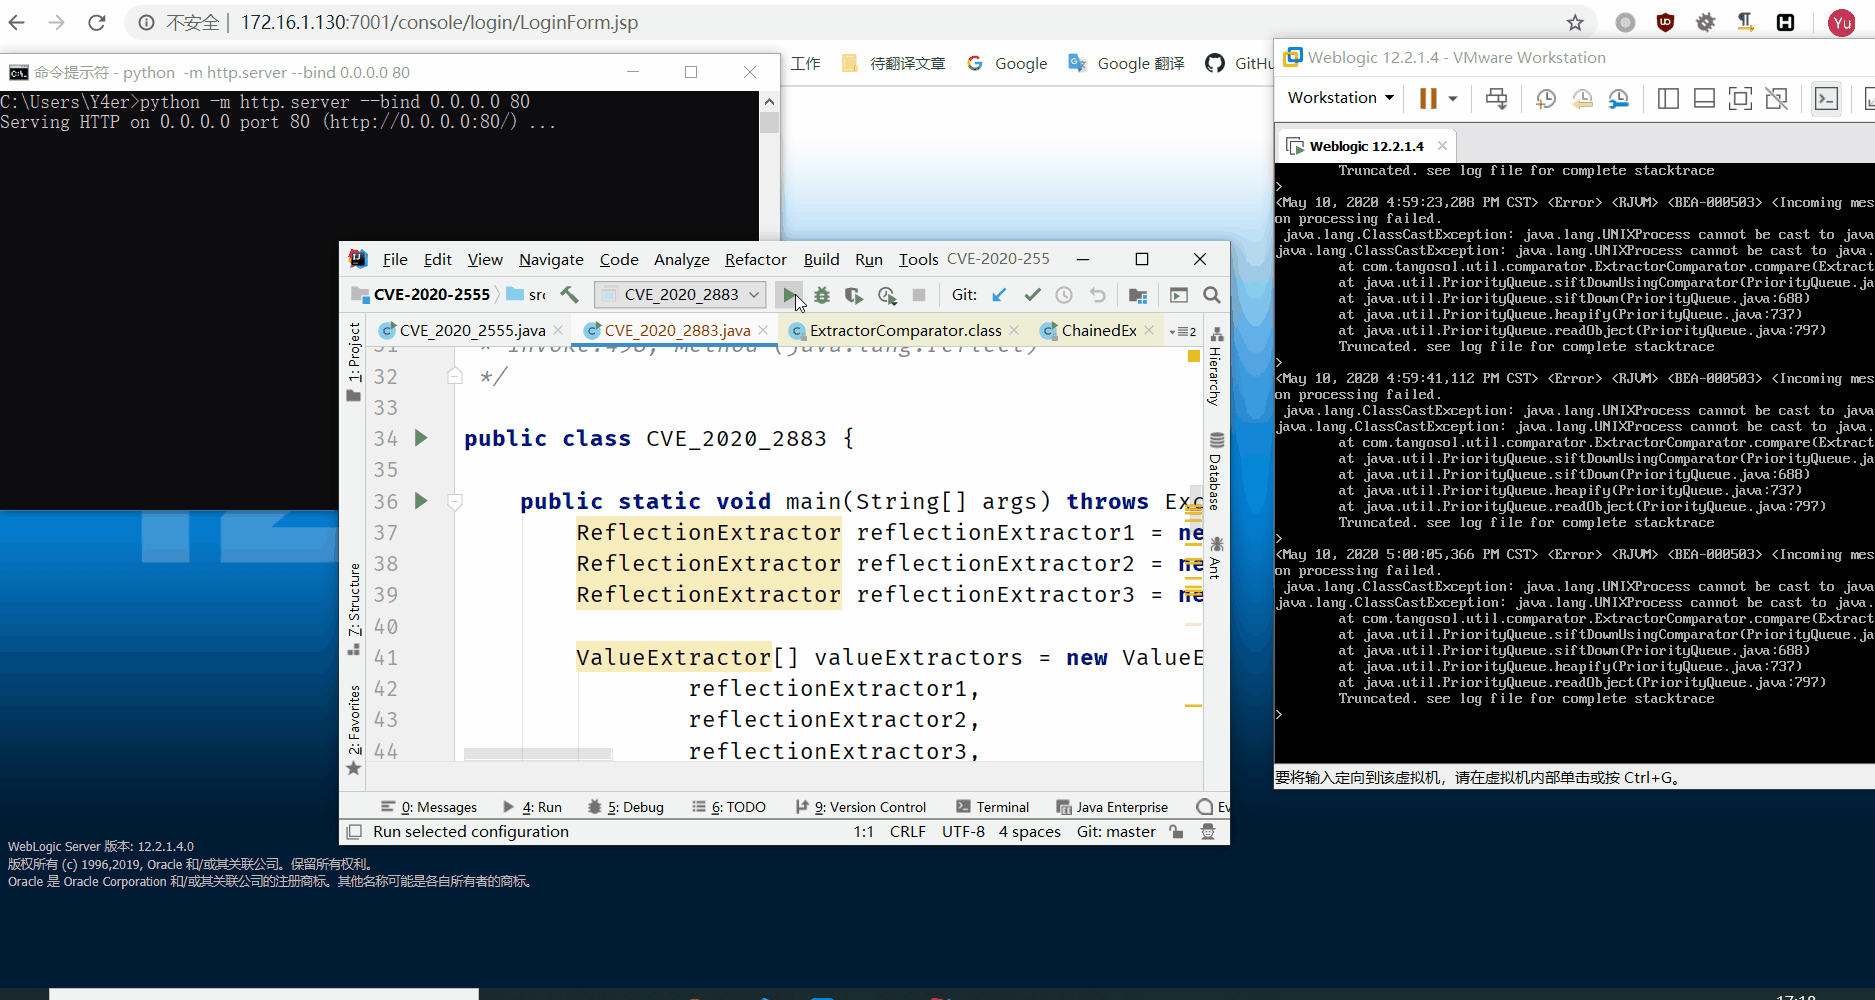Run with profiler icon in IntelliJ toolbar
This screenshot has height=1000, width=1875.
pyautogui.click(x=887, y=295)
